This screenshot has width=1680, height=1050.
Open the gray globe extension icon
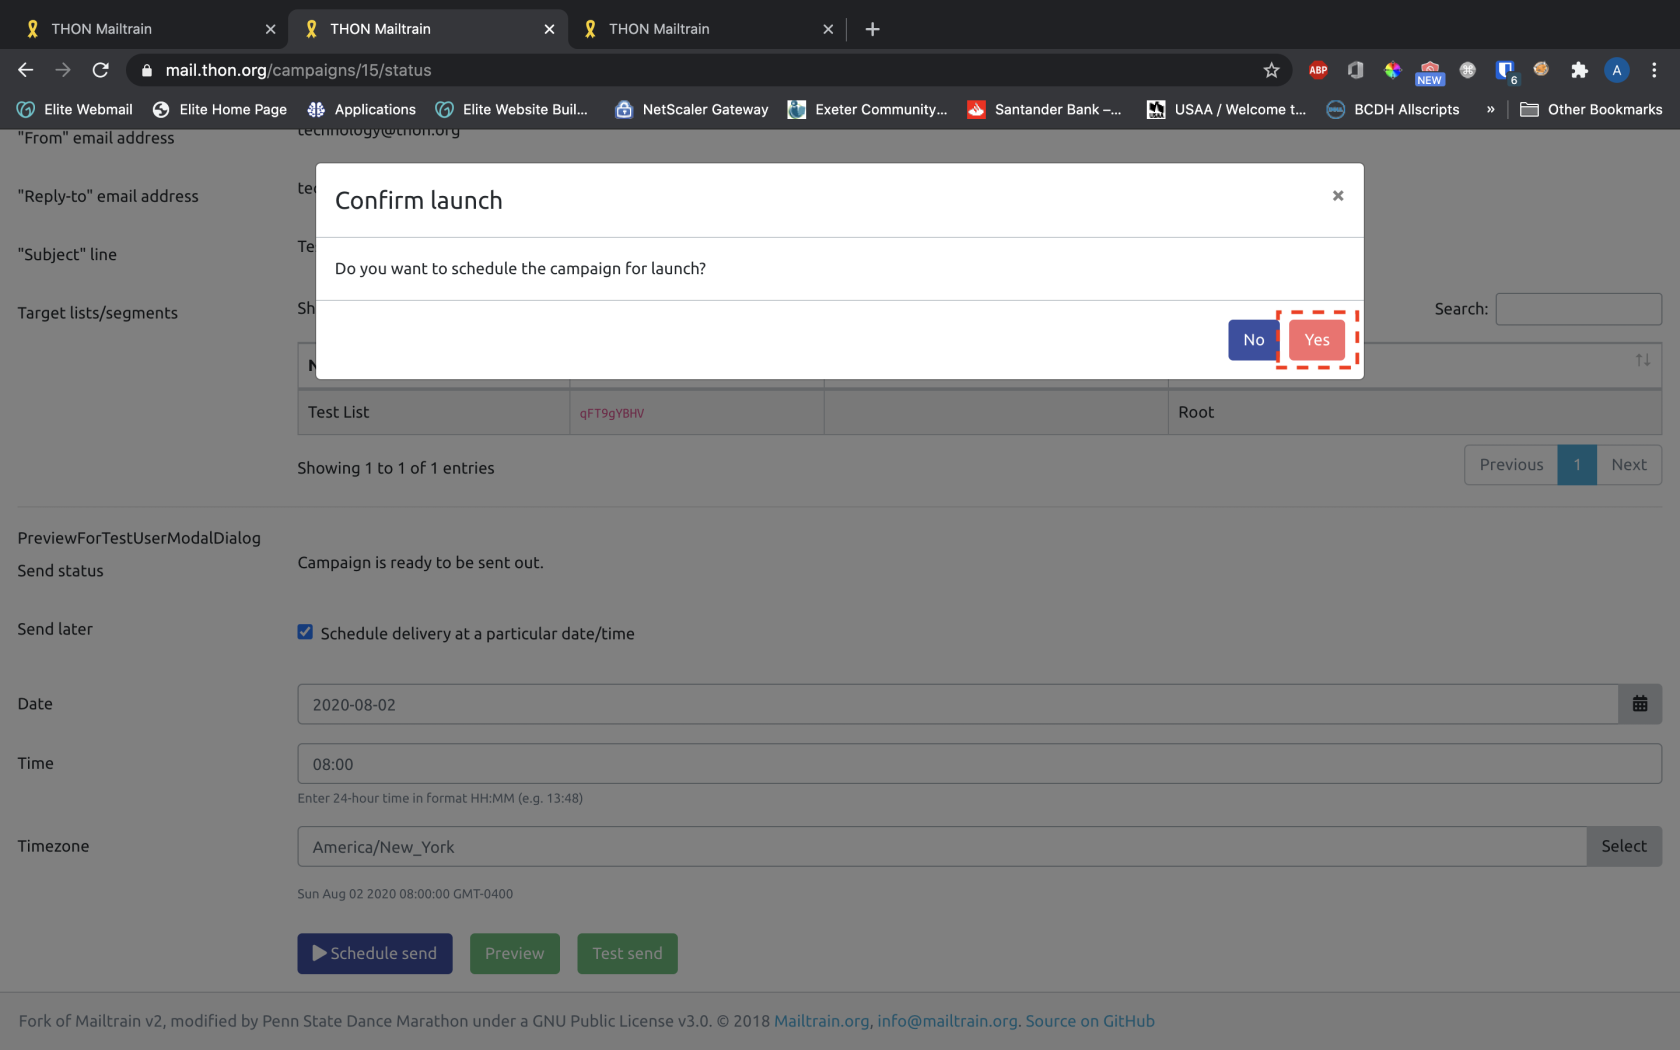(x=1467, y=70)
